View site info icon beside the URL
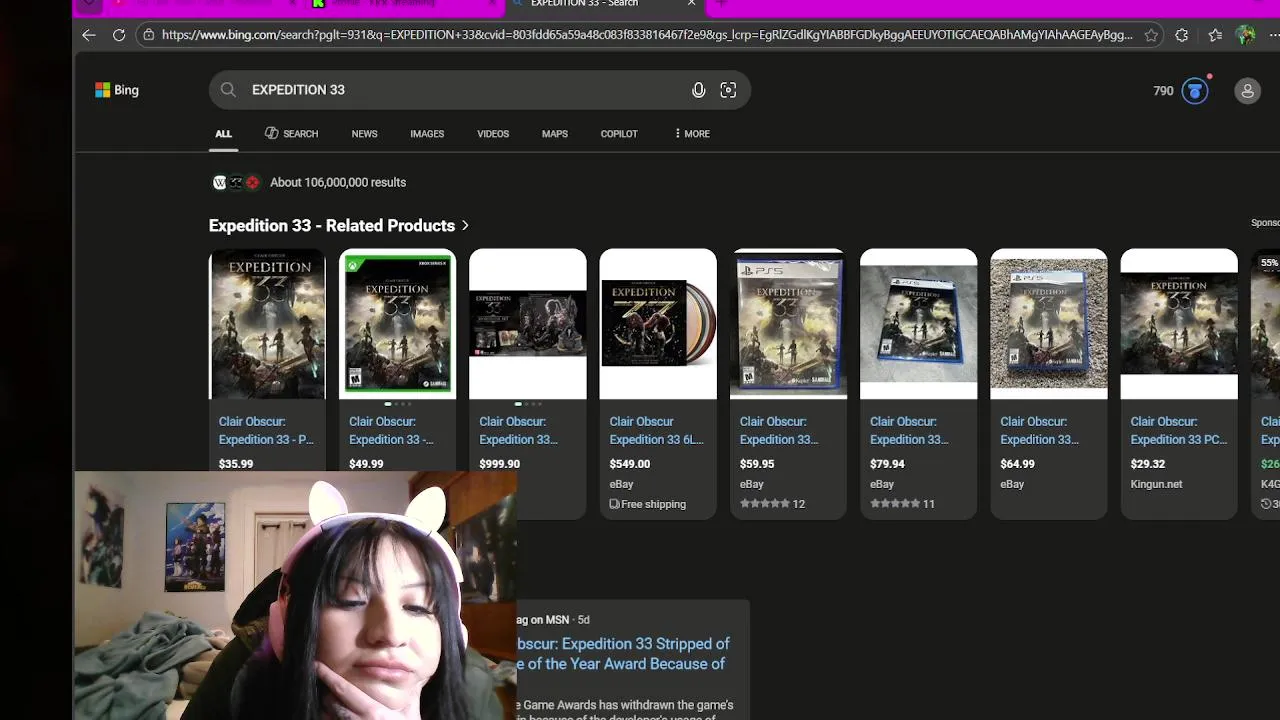The image size is (1280, 720). (148, 35)
